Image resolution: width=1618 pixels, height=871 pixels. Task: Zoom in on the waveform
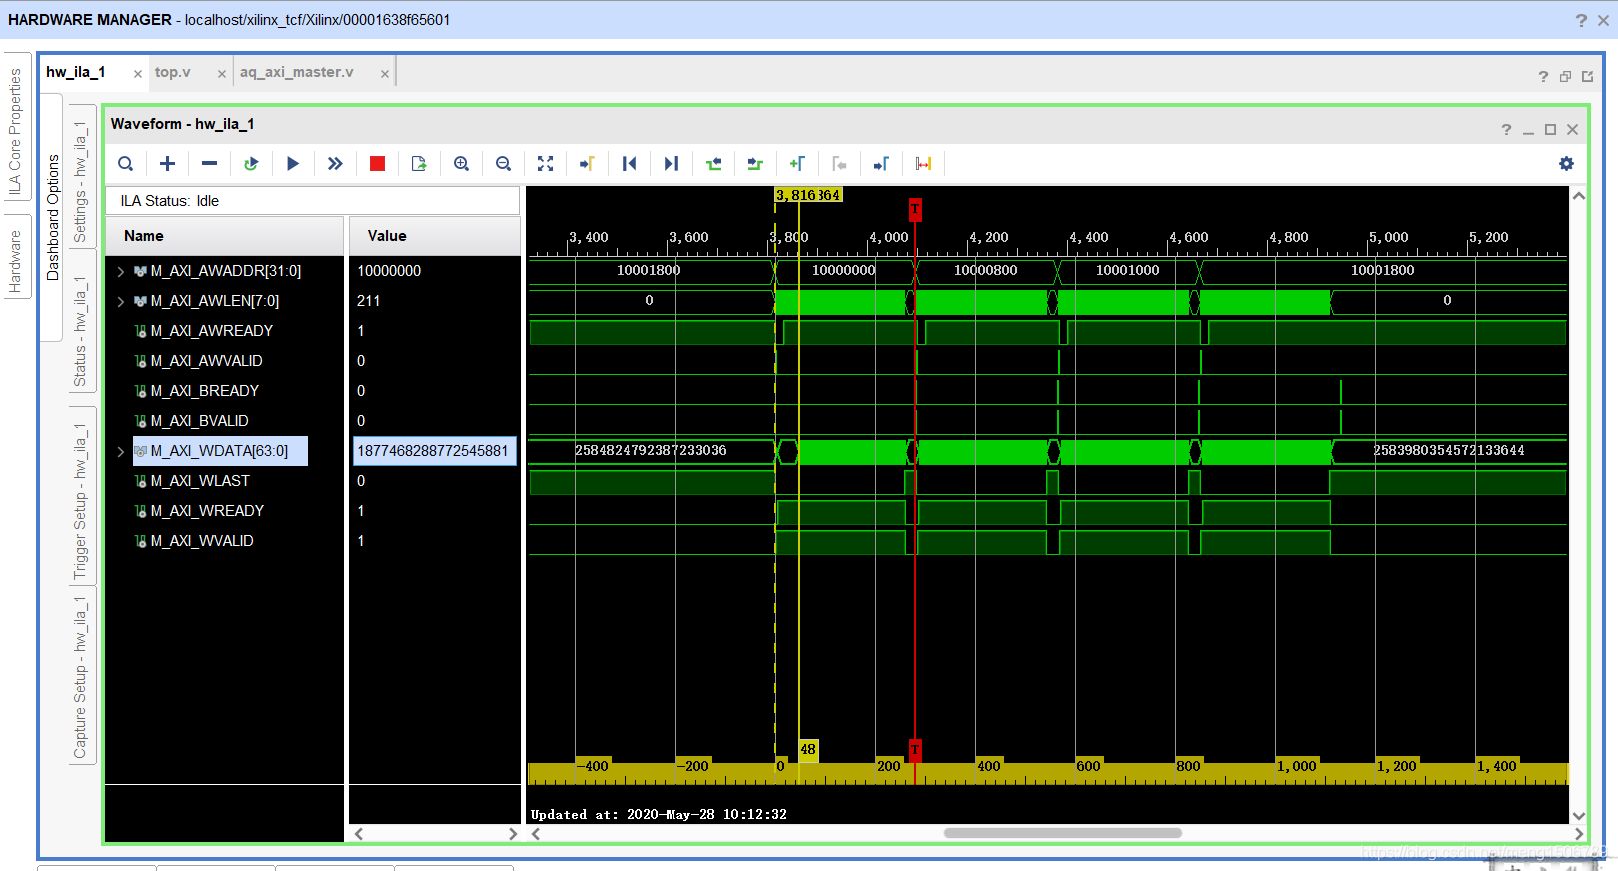click(461, 164)
